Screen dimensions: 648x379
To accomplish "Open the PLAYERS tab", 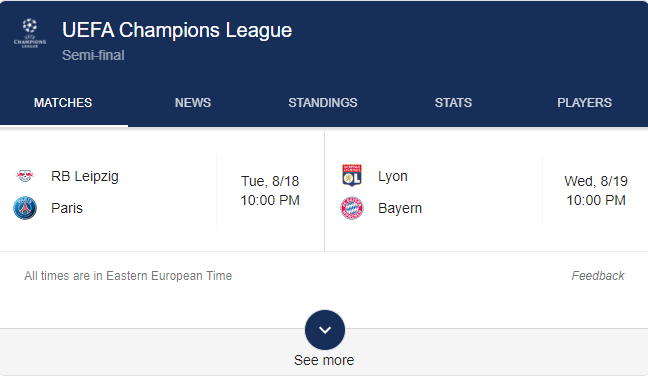I will click(x=584, y=102).
